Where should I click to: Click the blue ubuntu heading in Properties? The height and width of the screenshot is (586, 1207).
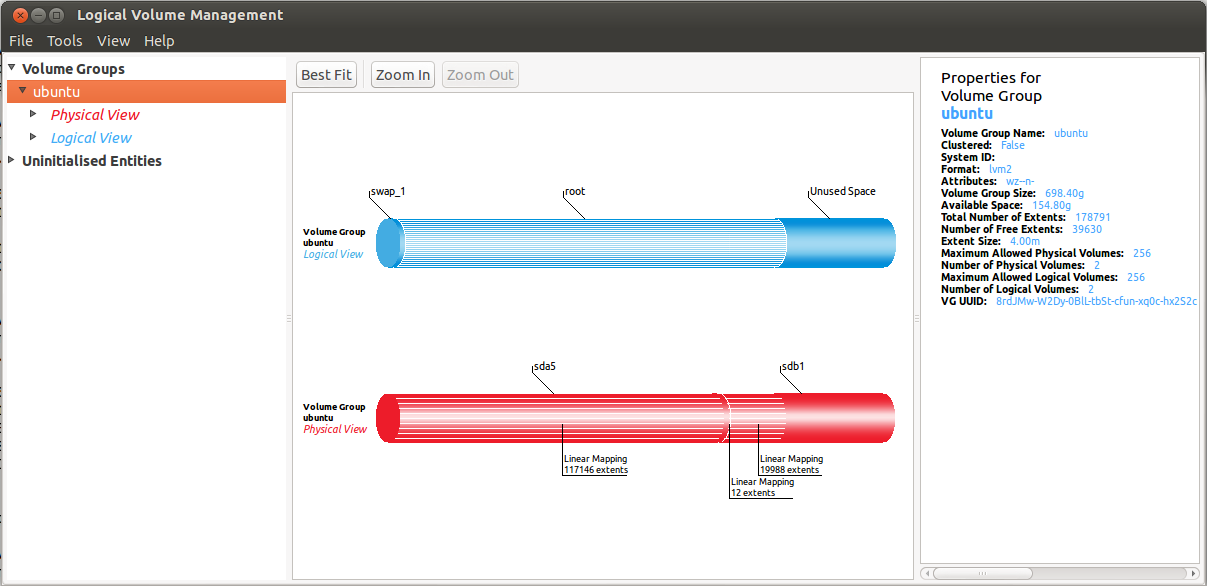coord(967,114)
